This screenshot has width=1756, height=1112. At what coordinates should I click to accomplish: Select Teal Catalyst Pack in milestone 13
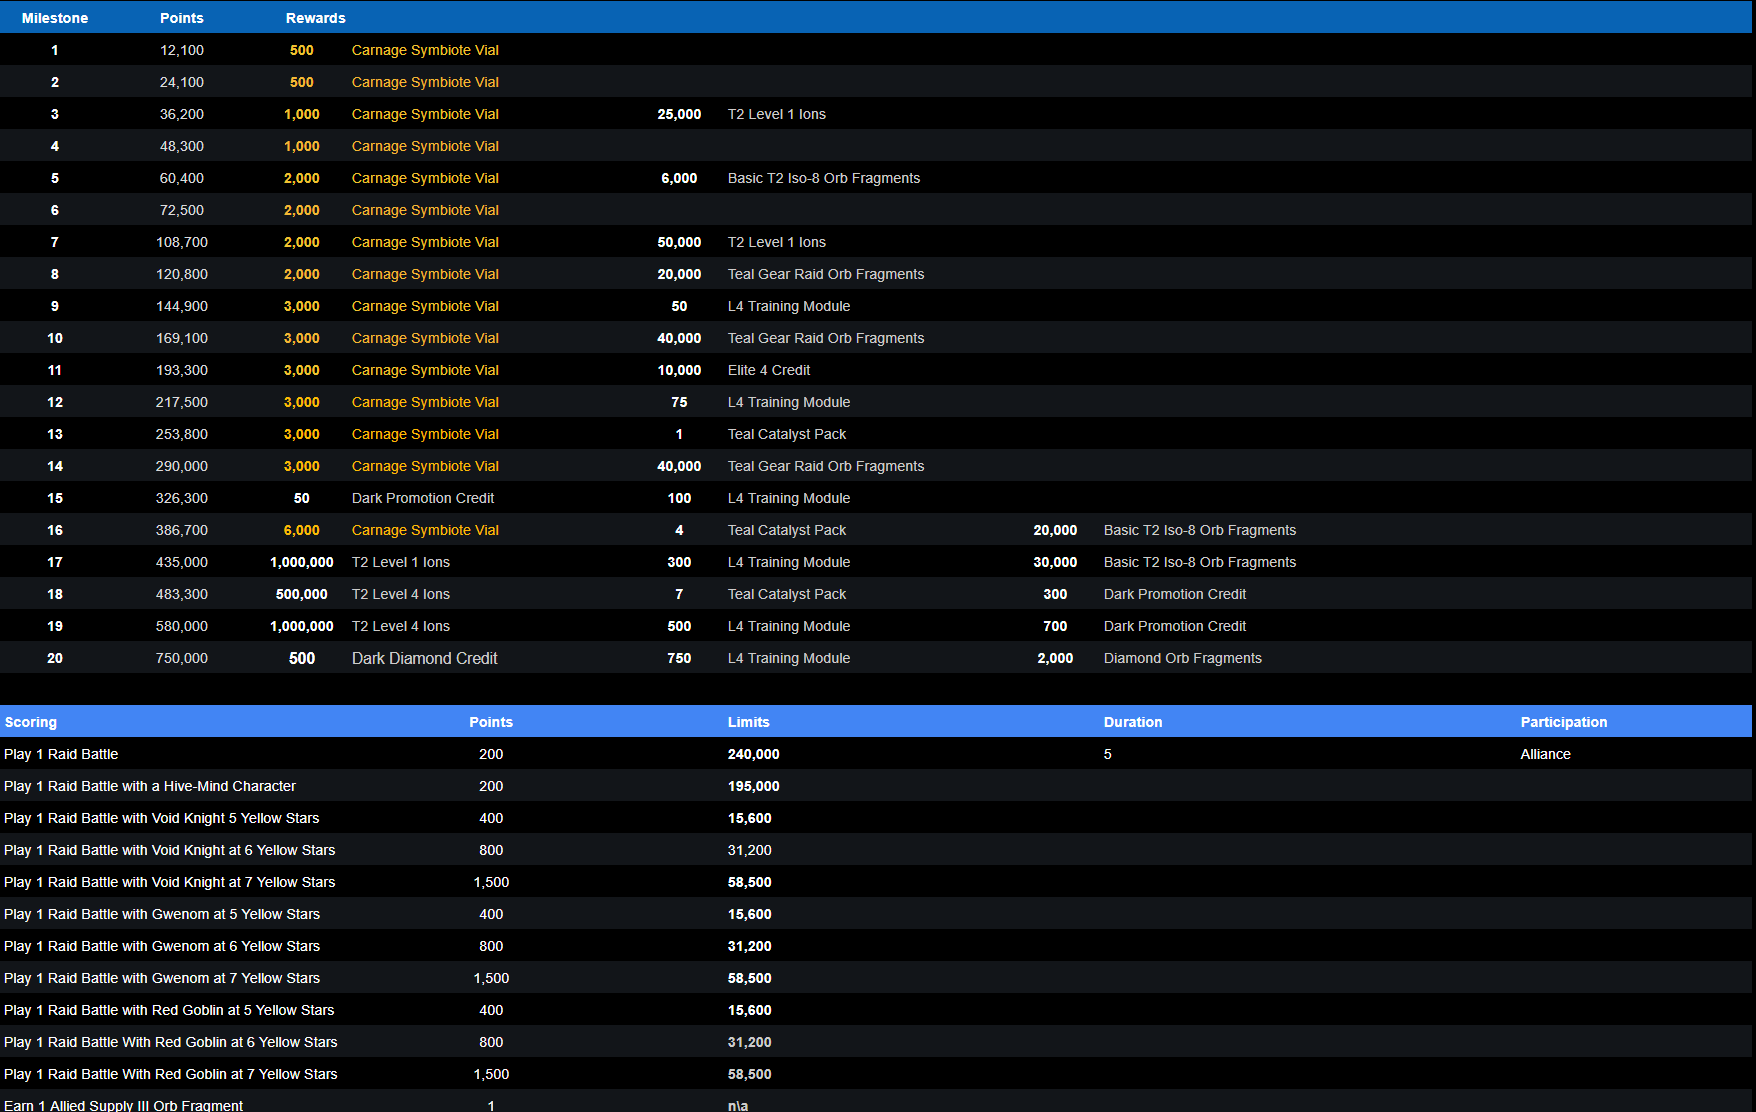786,434
